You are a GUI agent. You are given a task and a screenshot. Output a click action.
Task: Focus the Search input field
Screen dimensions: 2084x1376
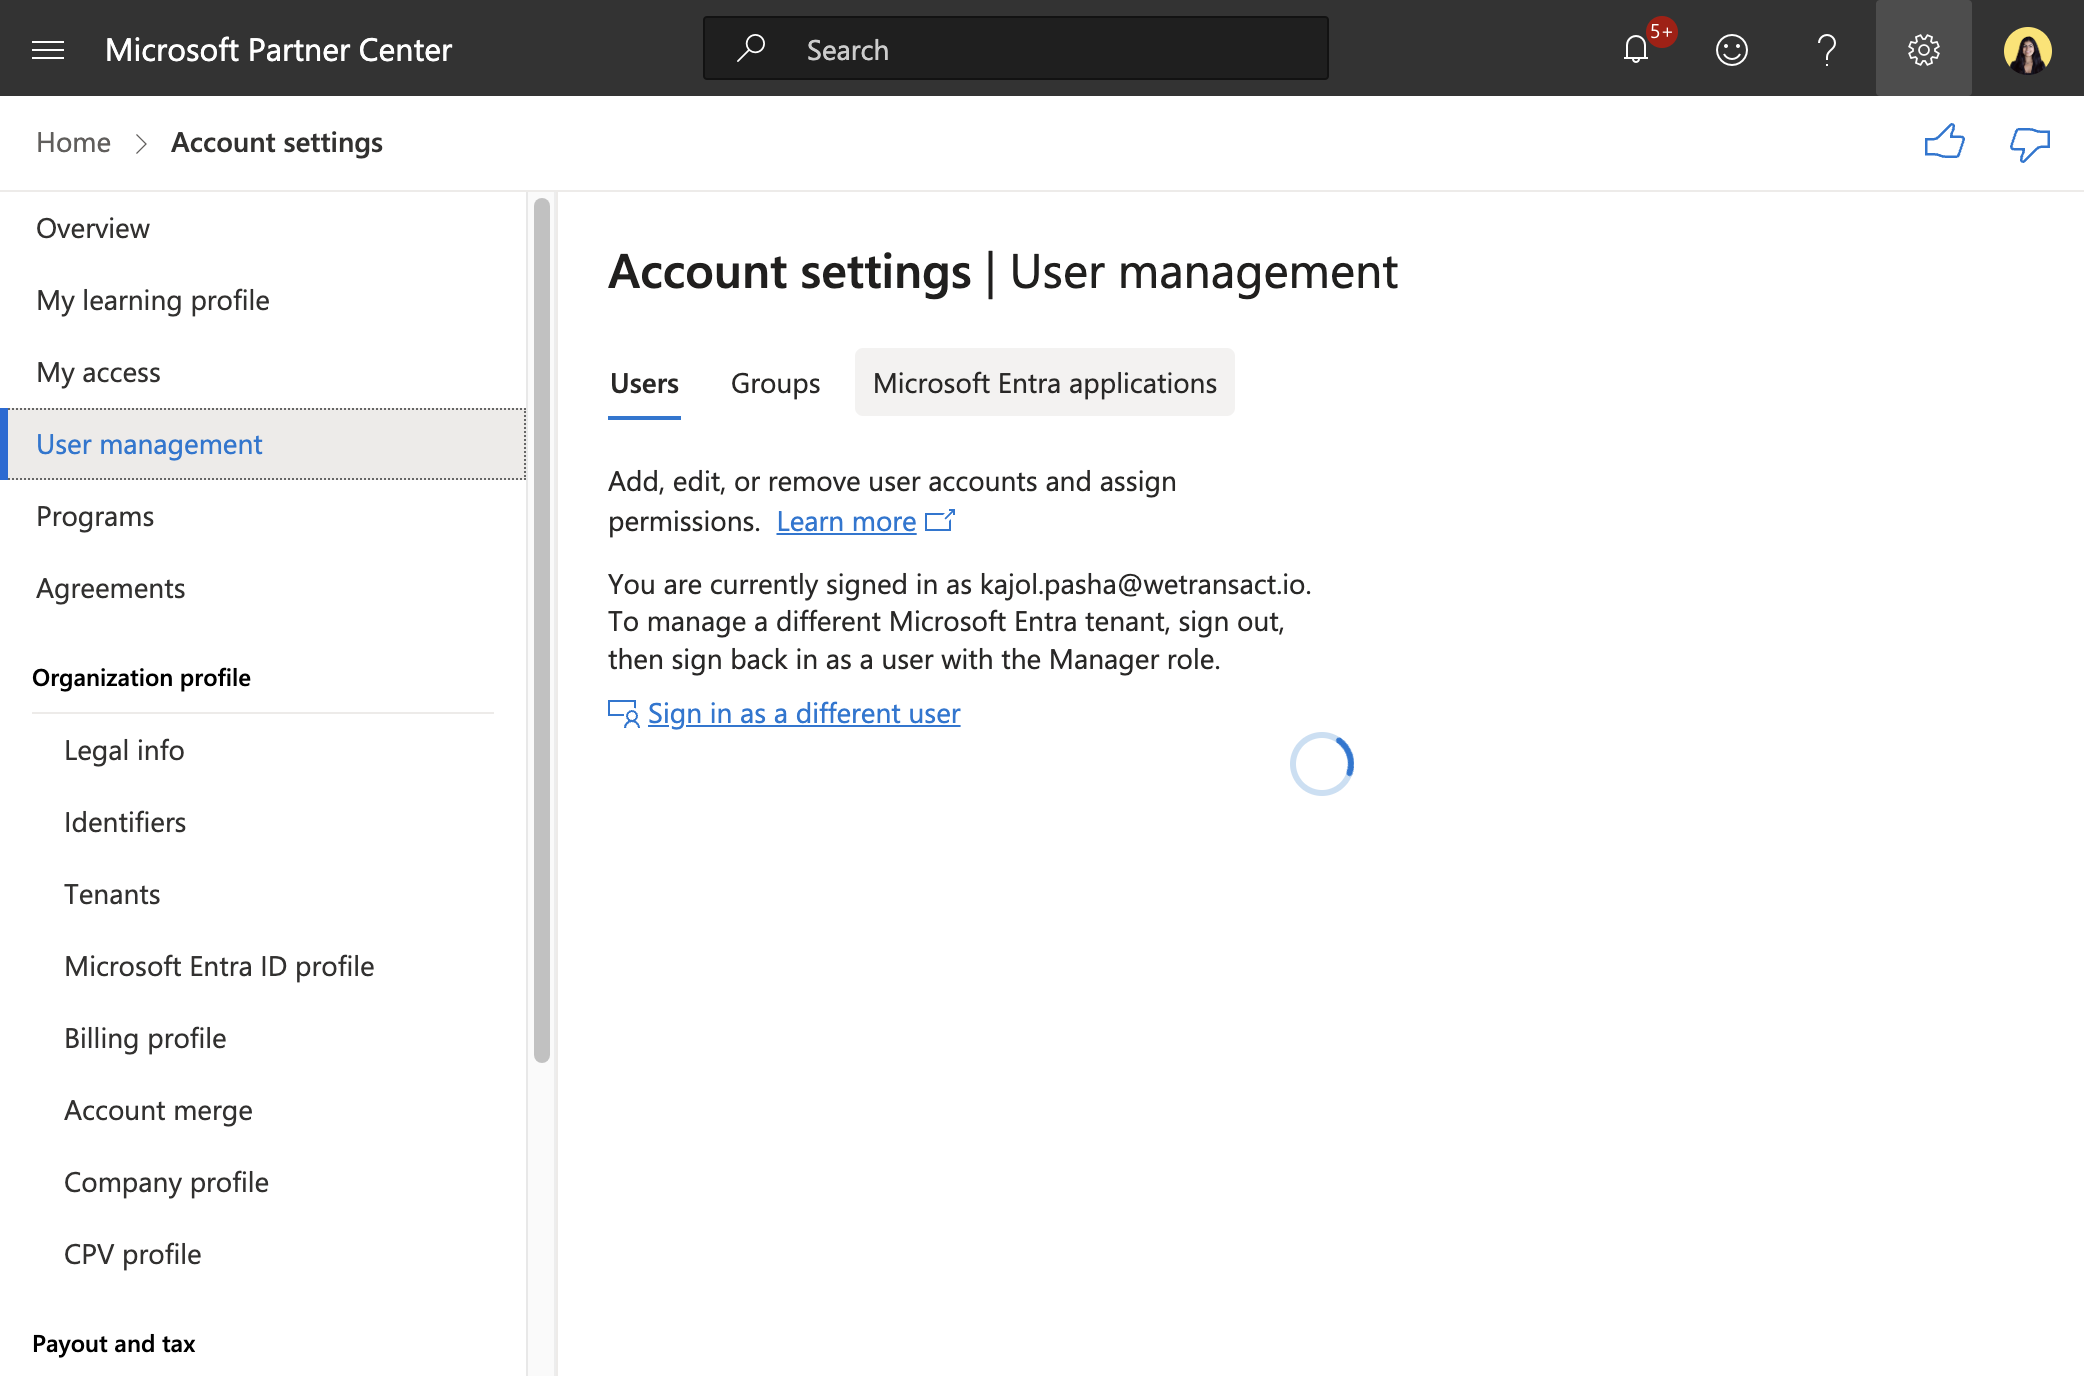pyautogui.click(x=1016, y=48)
